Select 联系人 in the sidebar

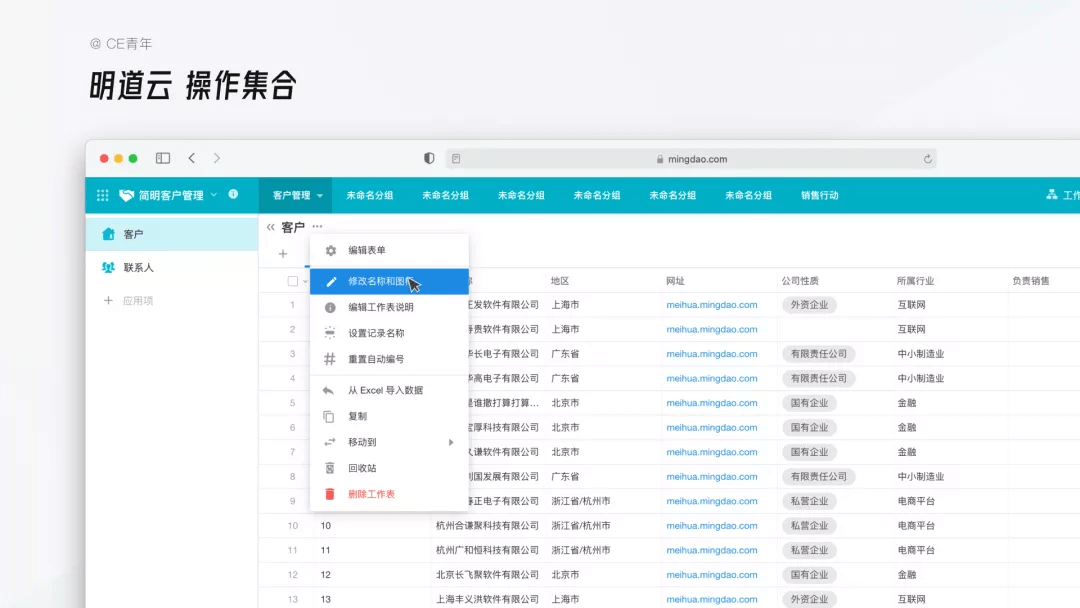click(172, 267)
